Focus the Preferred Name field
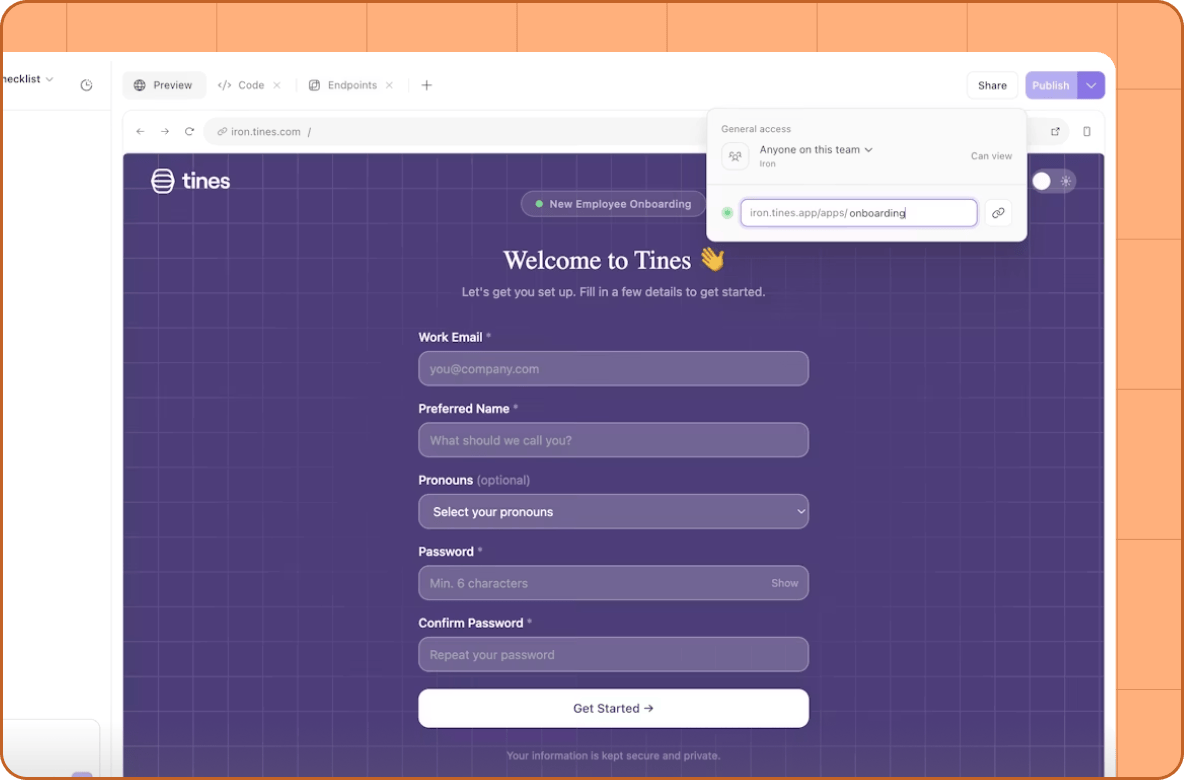This screenshot has width=1184, height=780. [613, 440]
